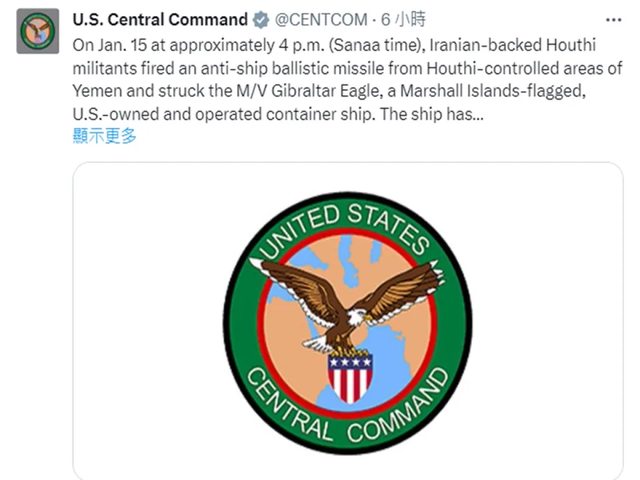This screenshot has width=640, height=480.
Task: Expand the tweet with 顯示更多
Action: tap(104, 136)
